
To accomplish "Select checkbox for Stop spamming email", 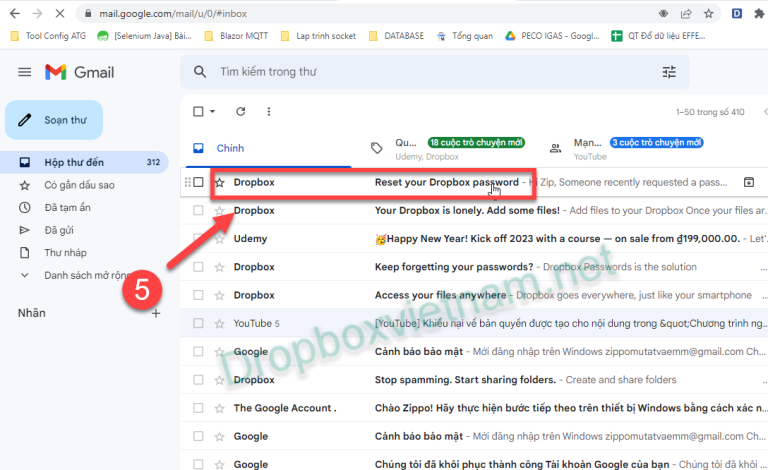I will (x=198, y=380).
